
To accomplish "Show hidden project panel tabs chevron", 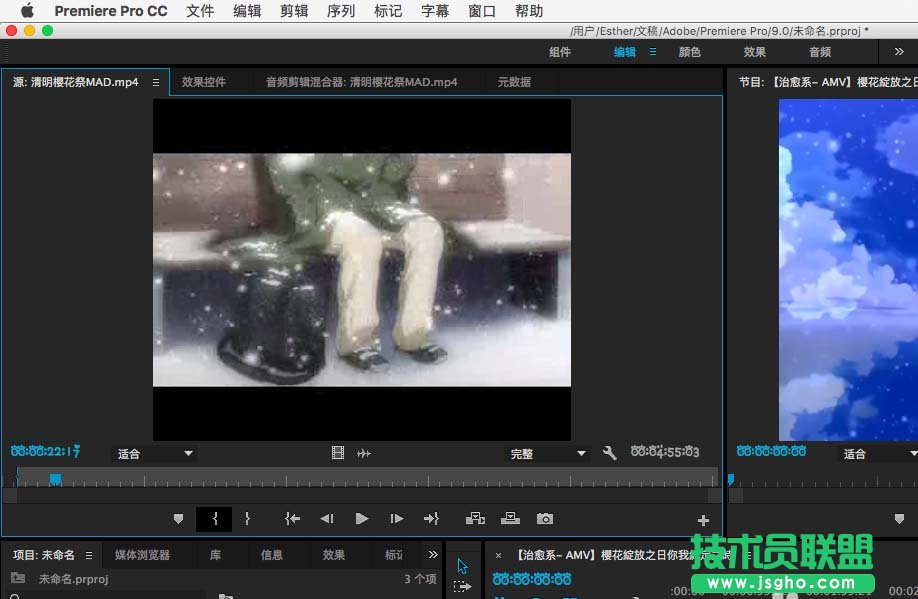I will (433, 554).
